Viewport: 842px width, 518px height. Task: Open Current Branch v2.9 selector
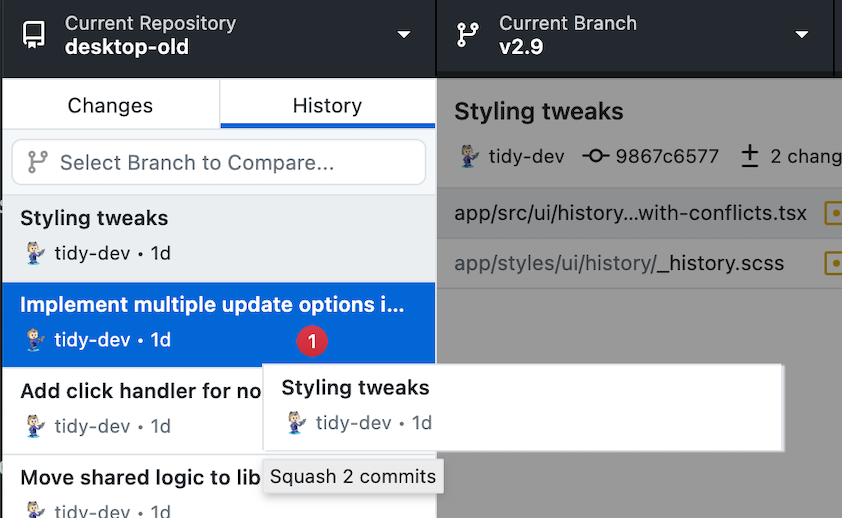click(634, 35)
